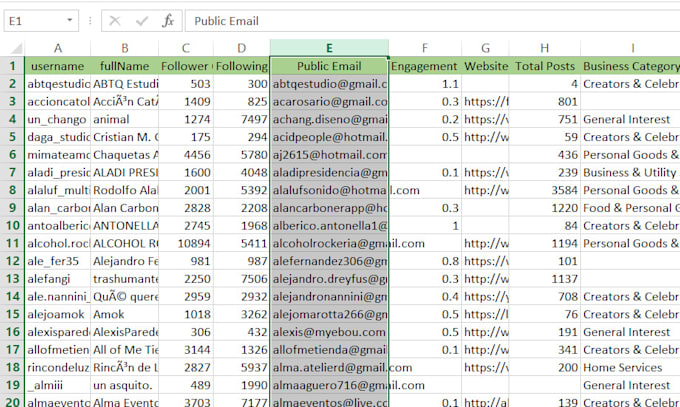This screenshot has width=680, height=407.
Task: Select row 16 header
Action: click(12, 332)
